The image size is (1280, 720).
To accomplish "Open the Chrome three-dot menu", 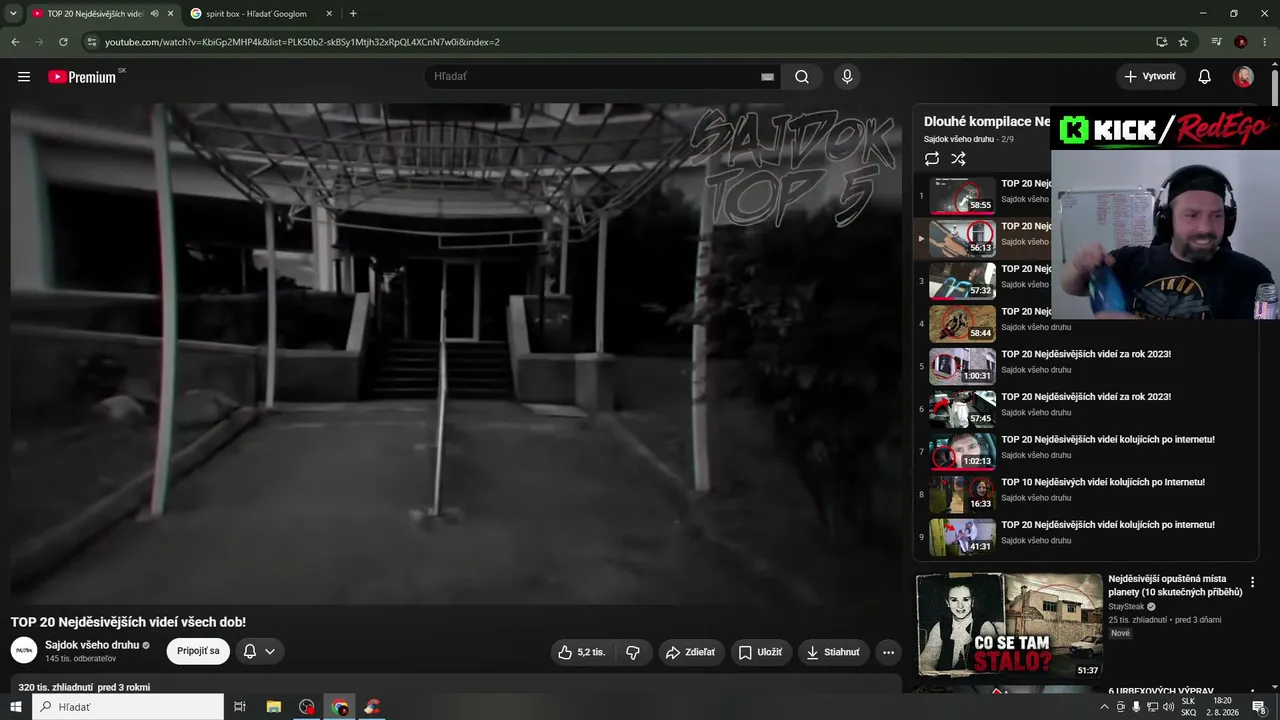I will click(x=1264, y=42).
